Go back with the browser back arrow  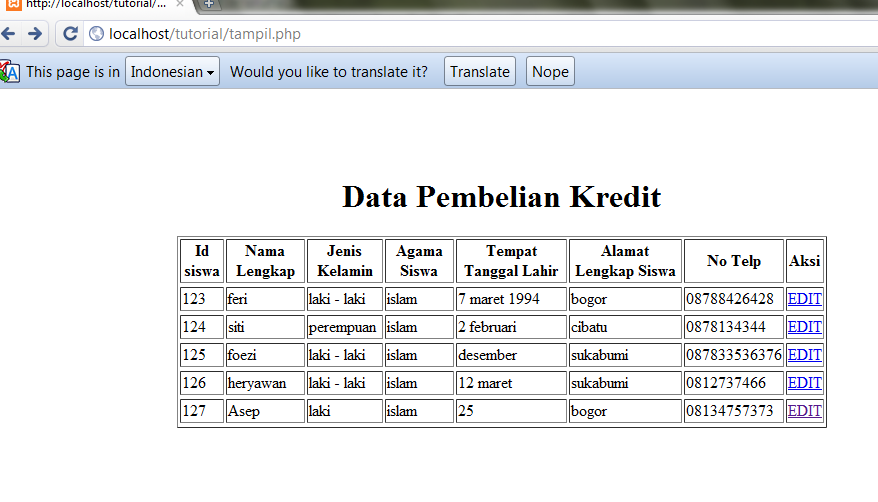[8, 34]
